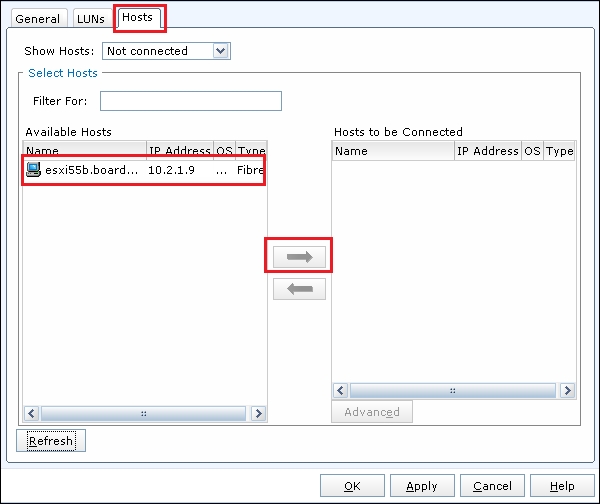This screenshot has height=504, width=600.
Task: Switch to the General tab
Action: pos(38,18)
